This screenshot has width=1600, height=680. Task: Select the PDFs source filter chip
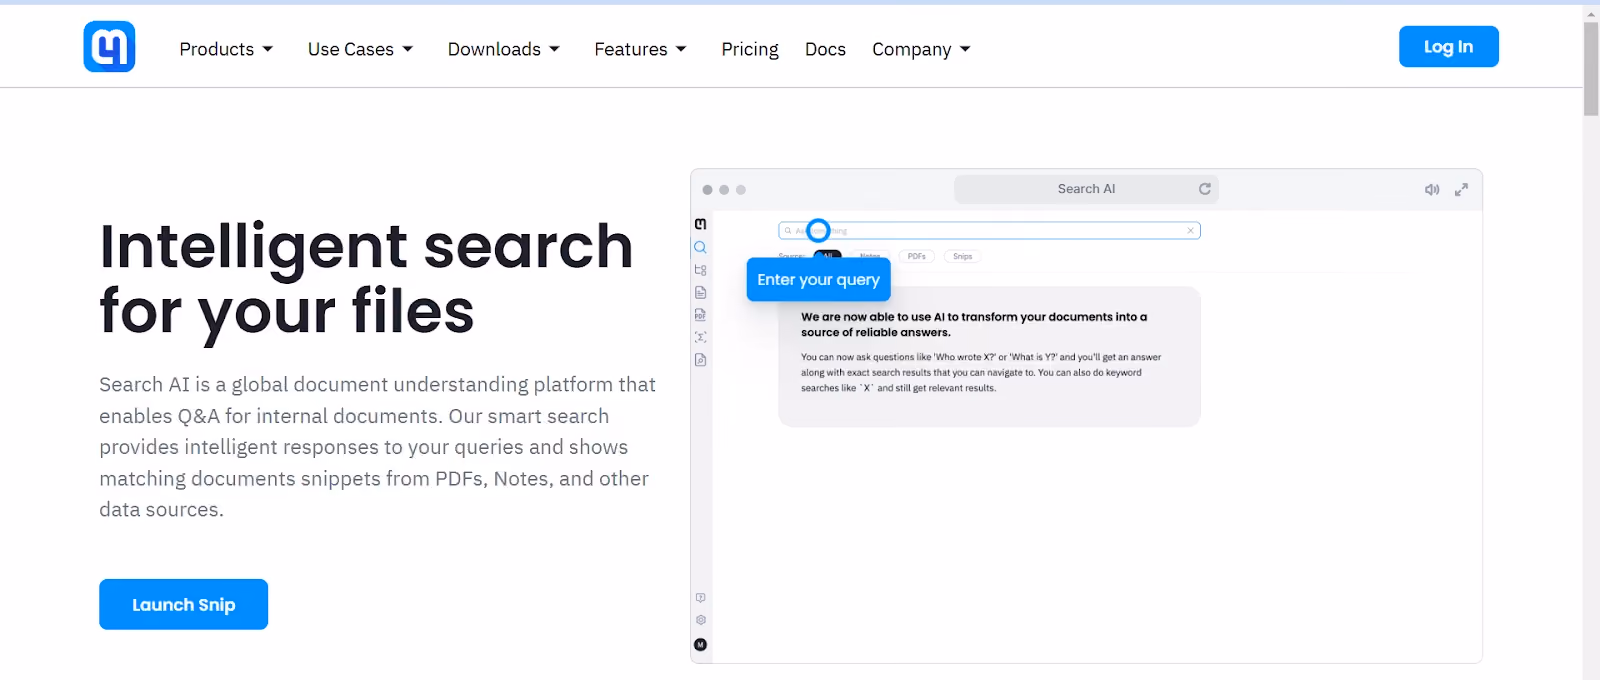[x=917, y=257]
